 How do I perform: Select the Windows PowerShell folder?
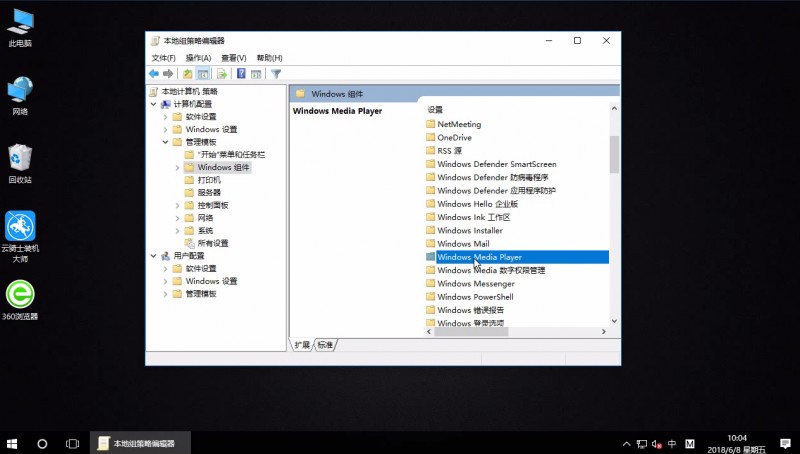tap(475, 297)
